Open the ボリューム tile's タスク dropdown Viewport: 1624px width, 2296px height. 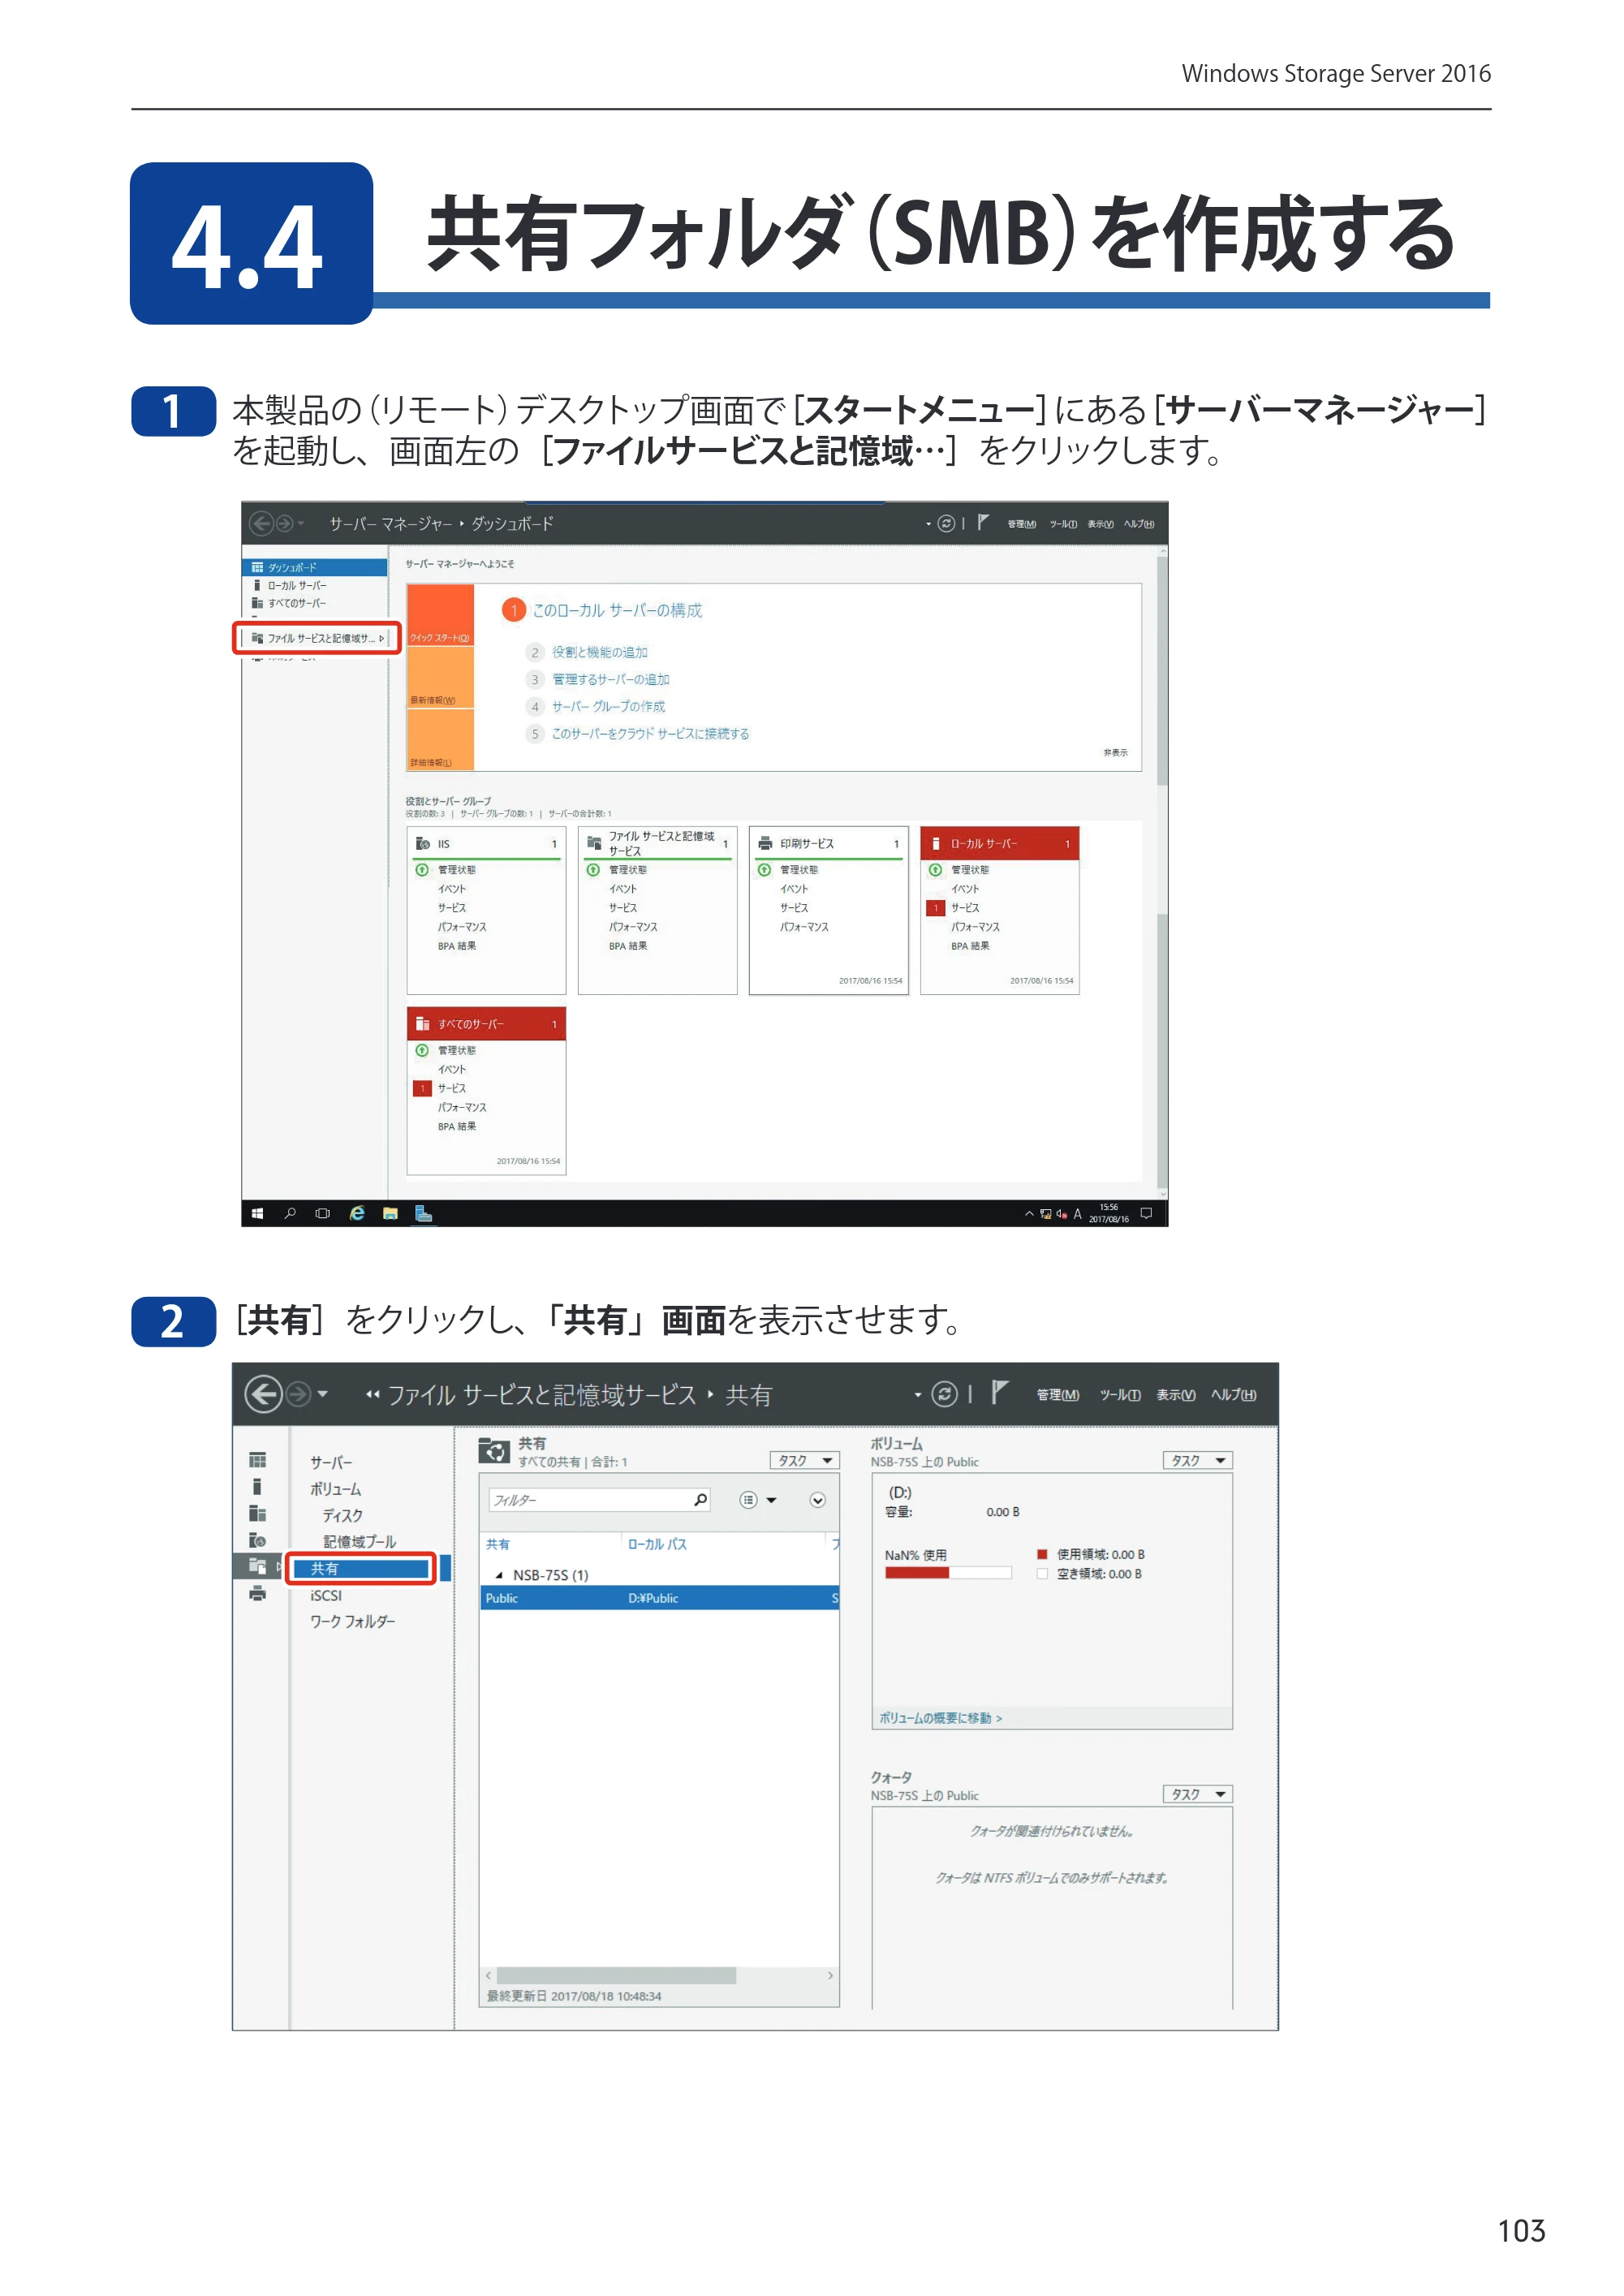click(x=1198, y=1461)
